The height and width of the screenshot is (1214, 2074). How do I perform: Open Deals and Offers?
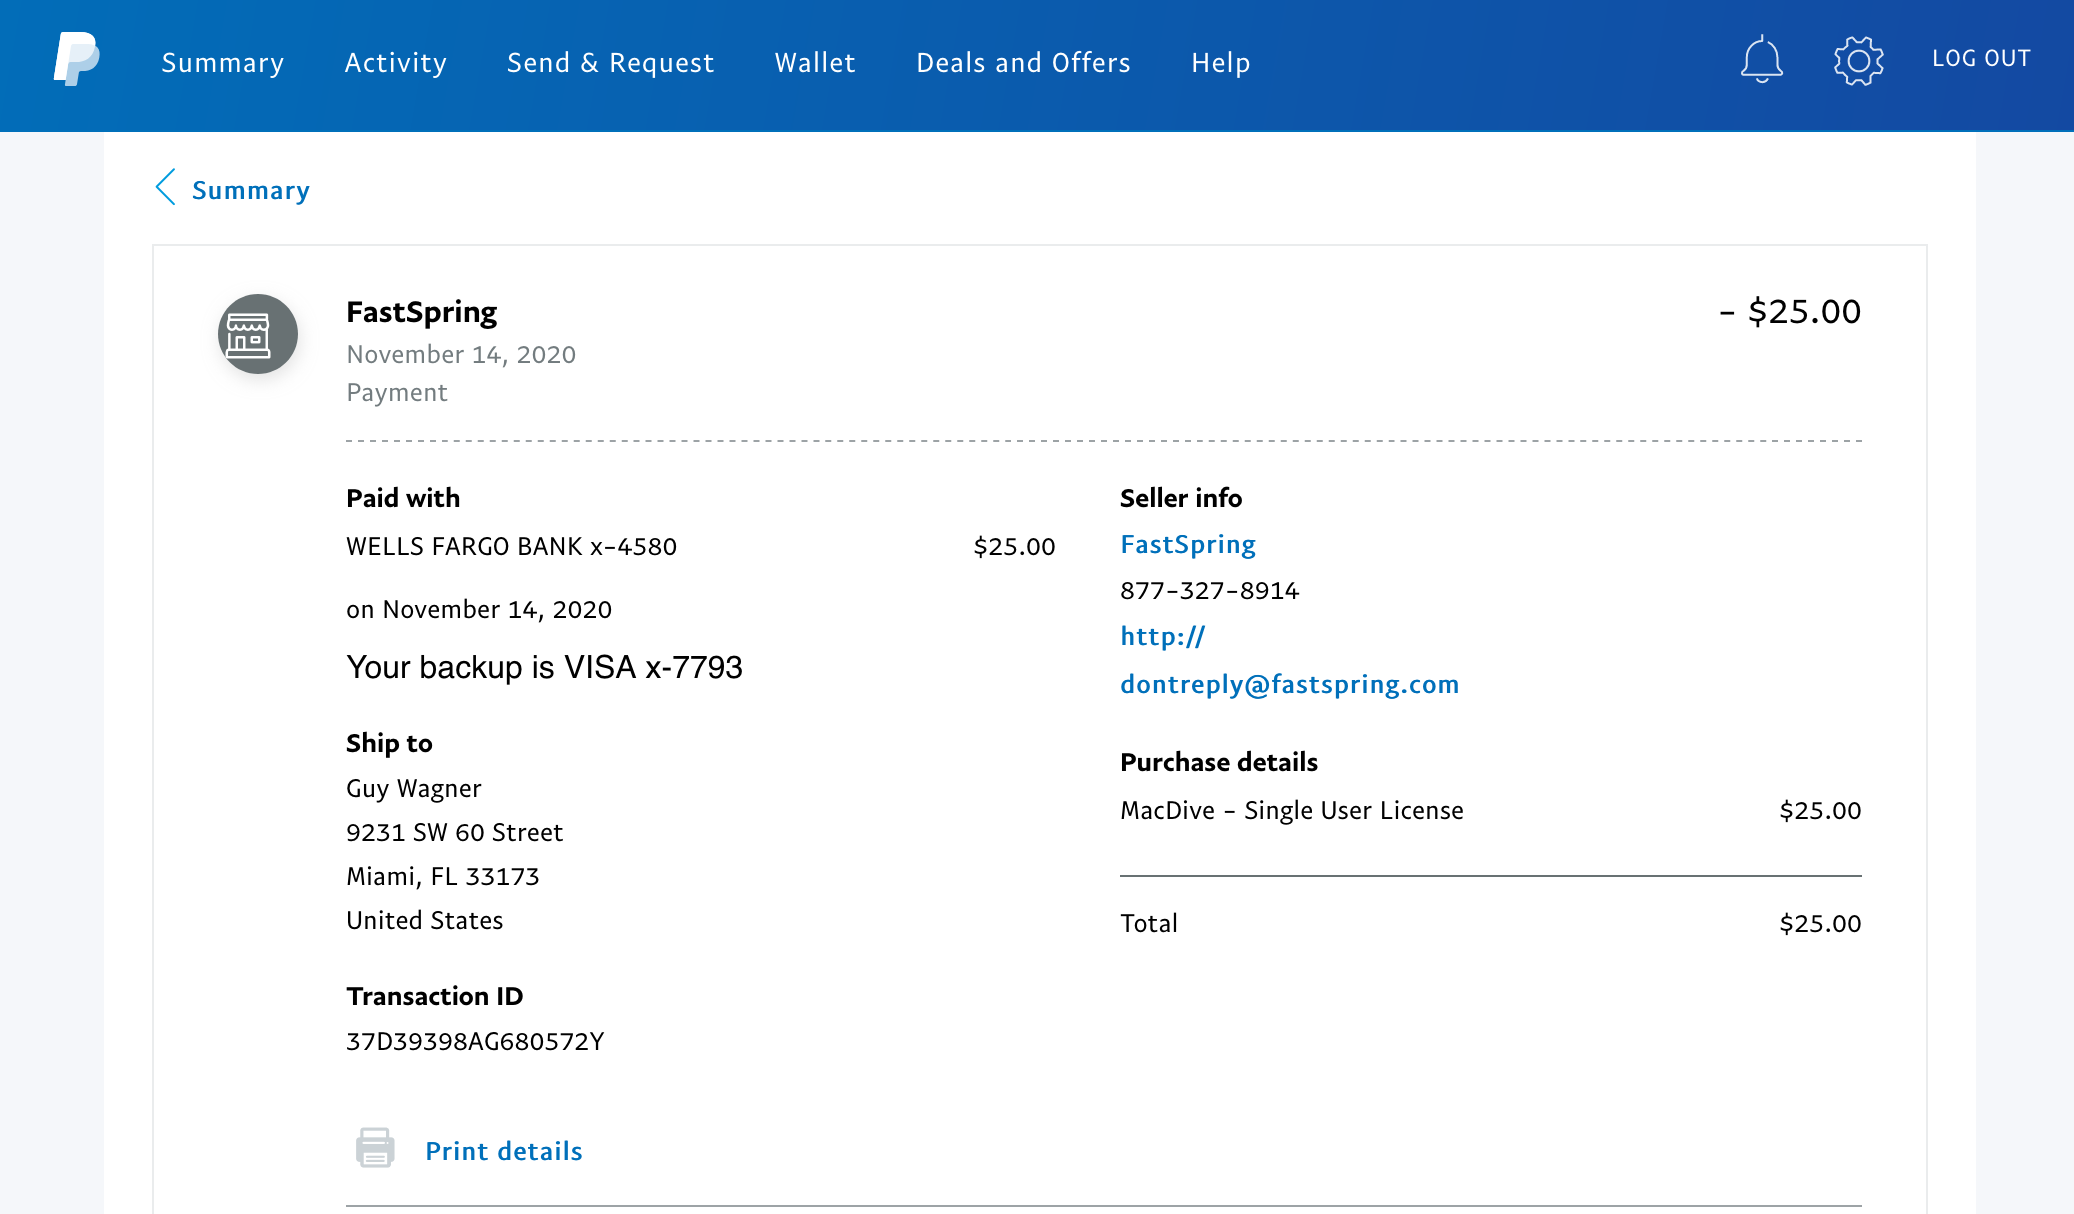click(1023, 63)
